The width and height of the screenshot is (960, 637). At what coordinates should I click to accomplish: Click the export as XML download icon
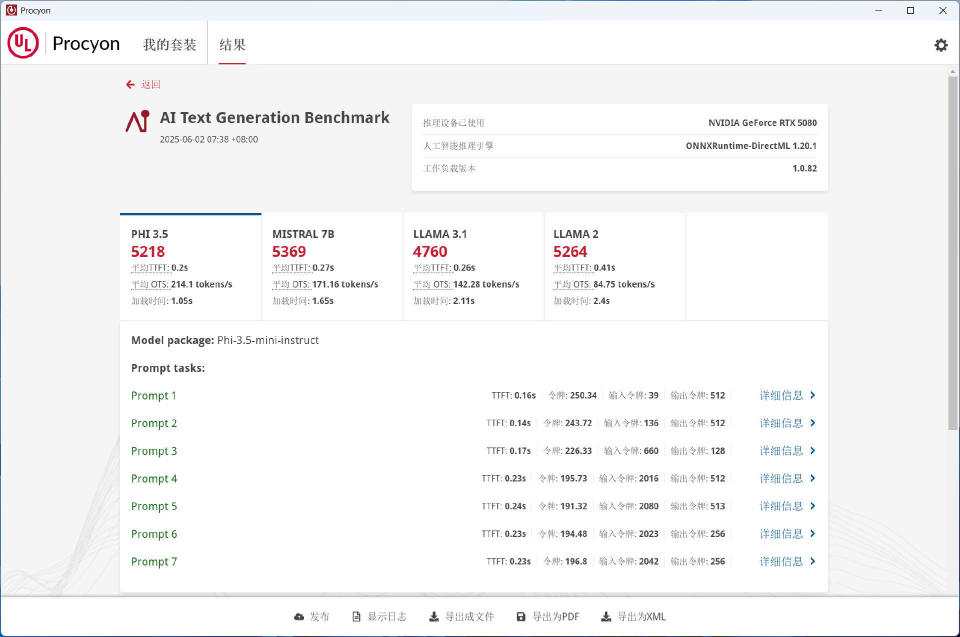(x=606, y=617)
